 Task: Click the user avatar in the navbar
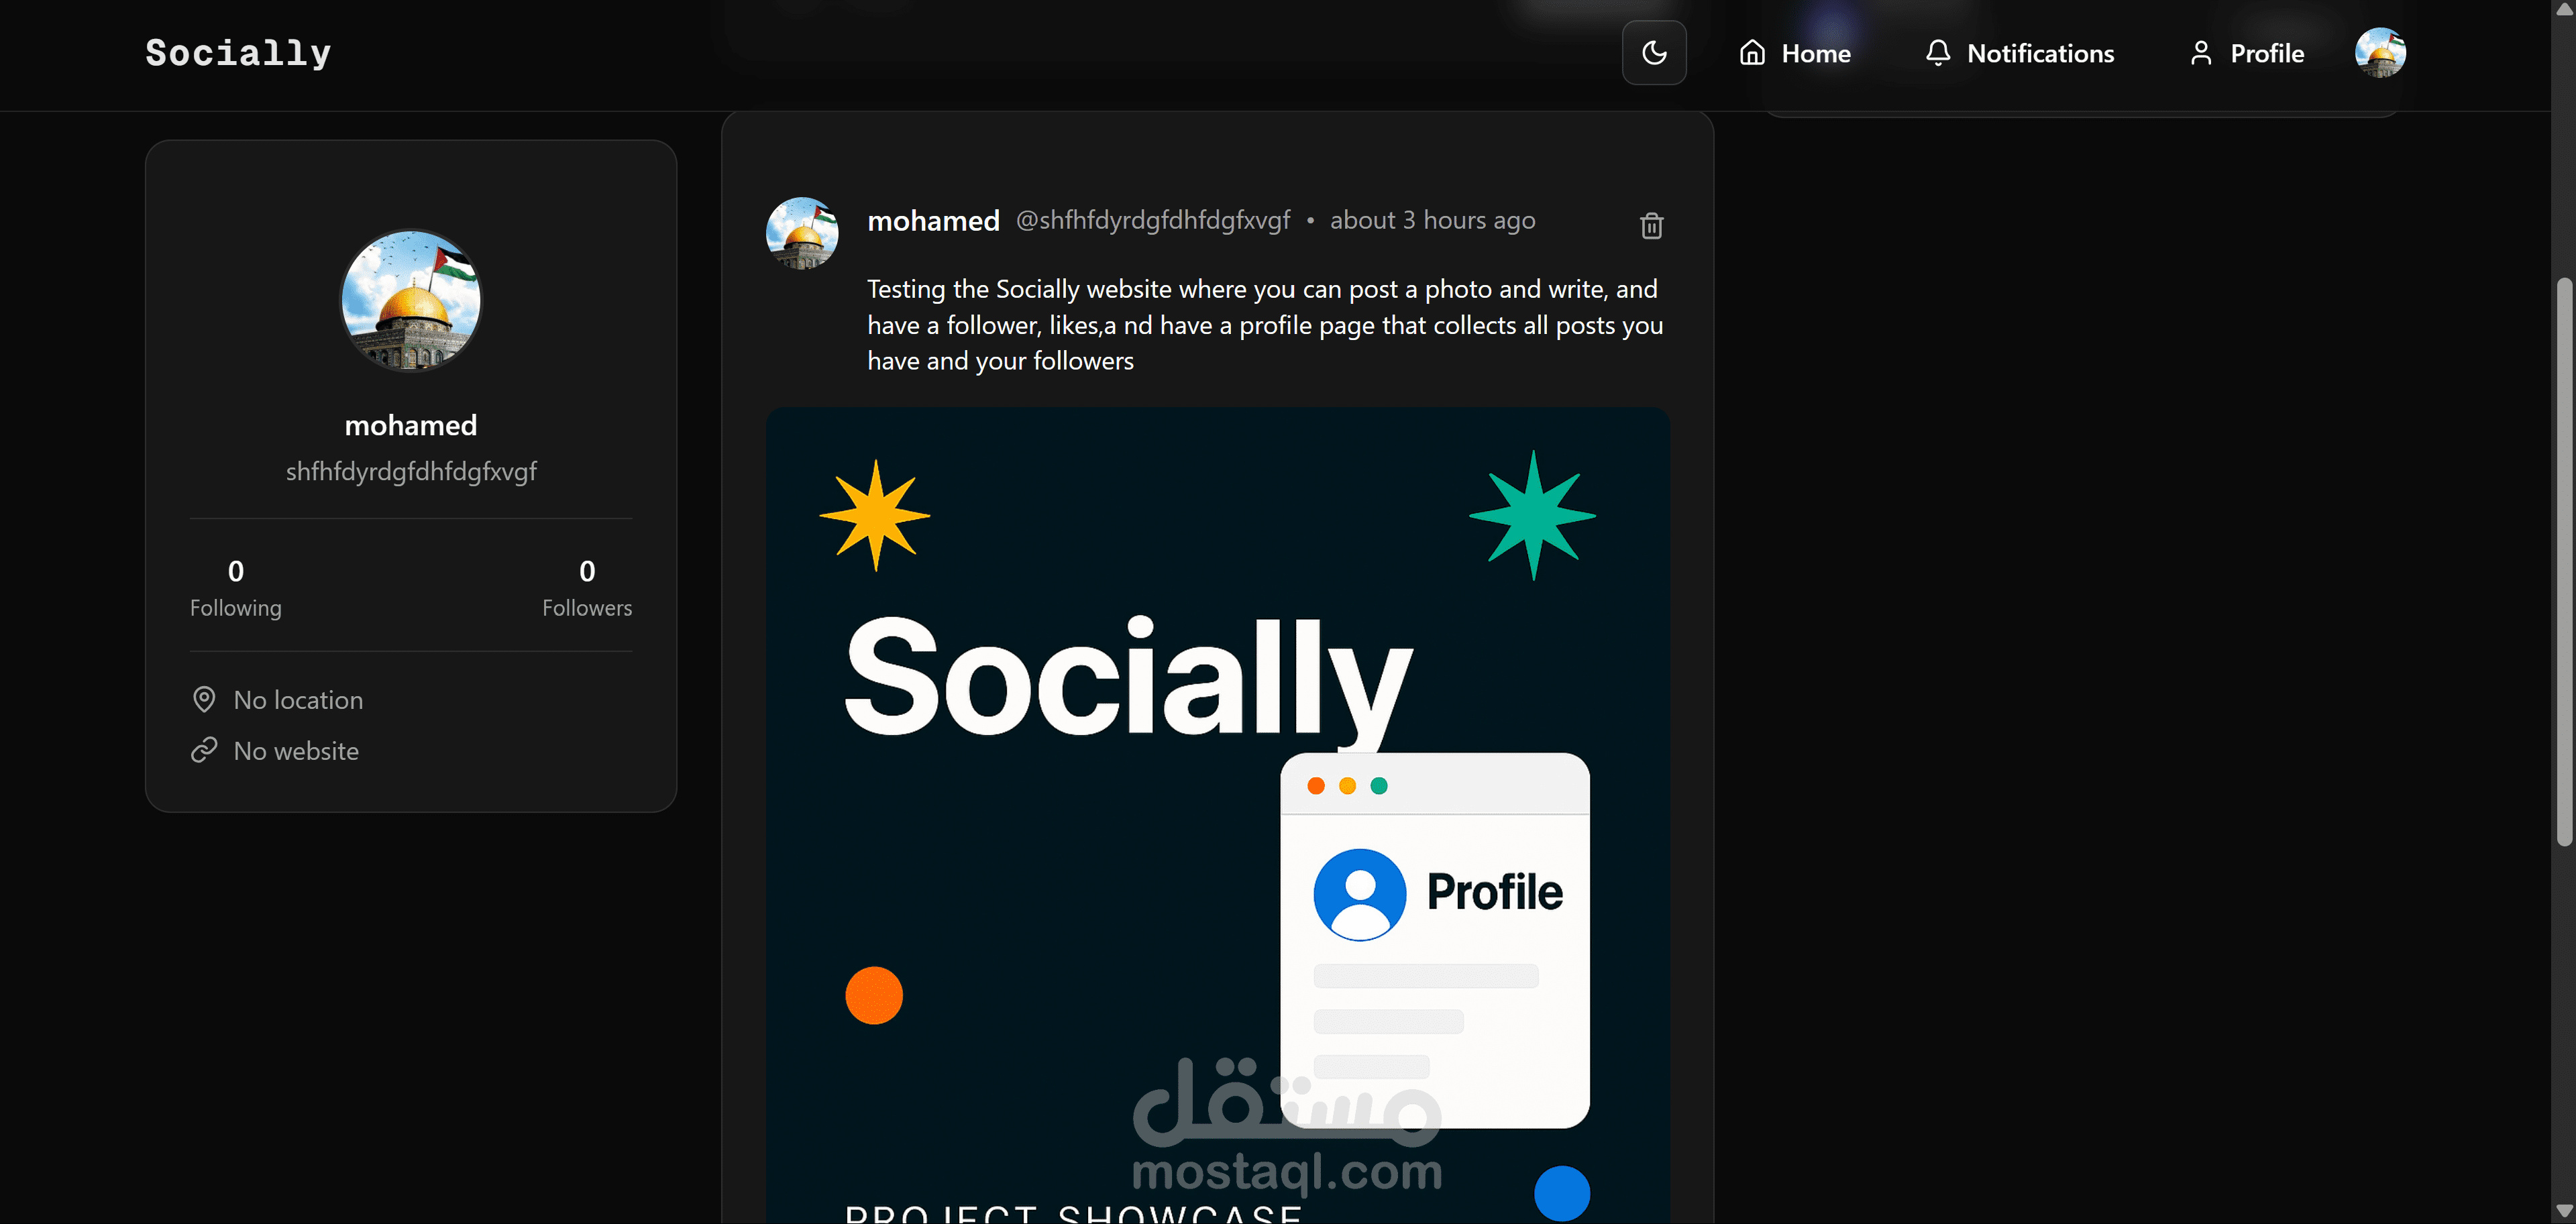[2380, 52]
